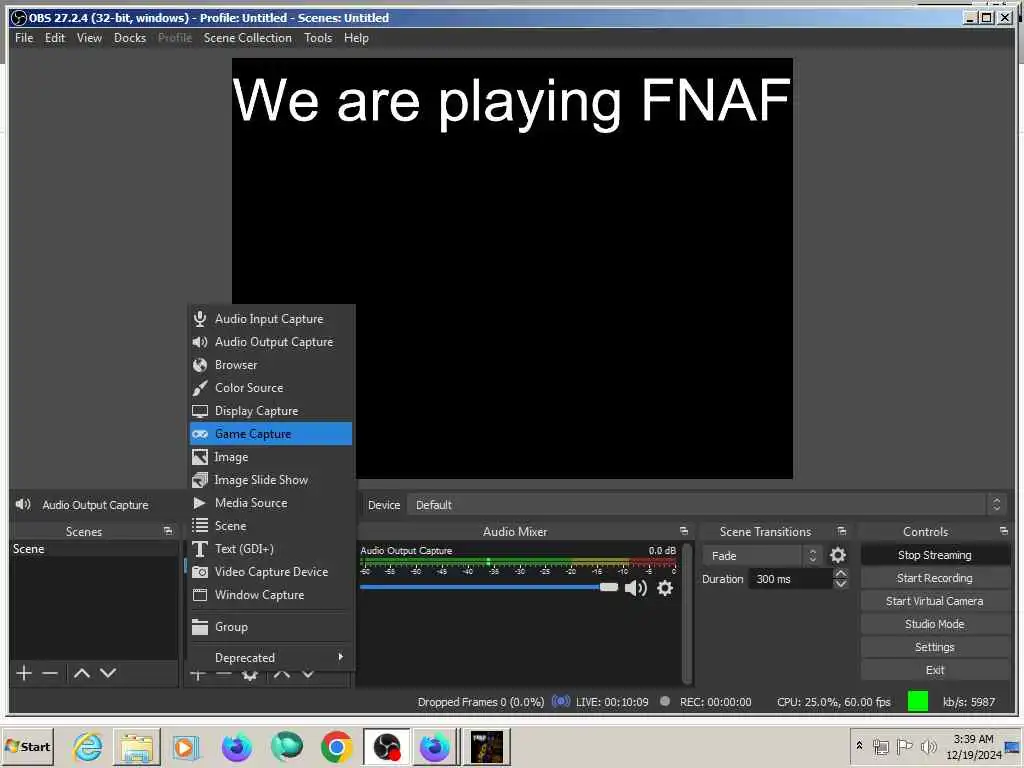Create a source Group
Screen dimensions: 1024x768
[270, 627]
